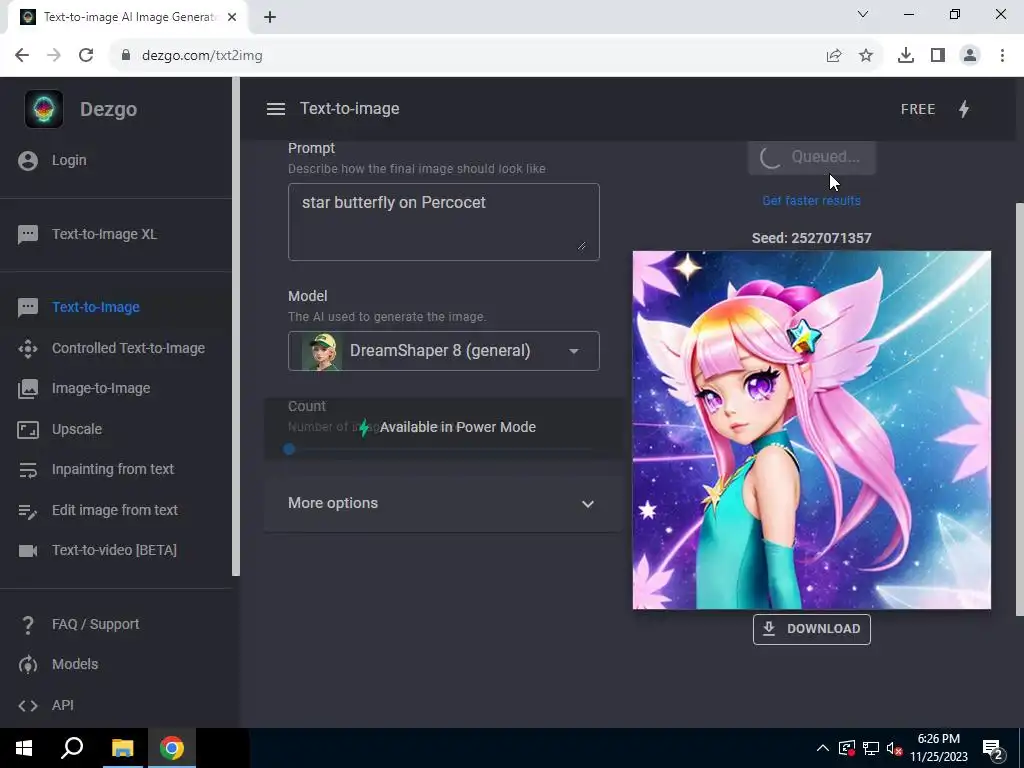1024x768 pixels.
Task: Open Text-to-Image XL in sidebar
Action: (x=104, y=234)
